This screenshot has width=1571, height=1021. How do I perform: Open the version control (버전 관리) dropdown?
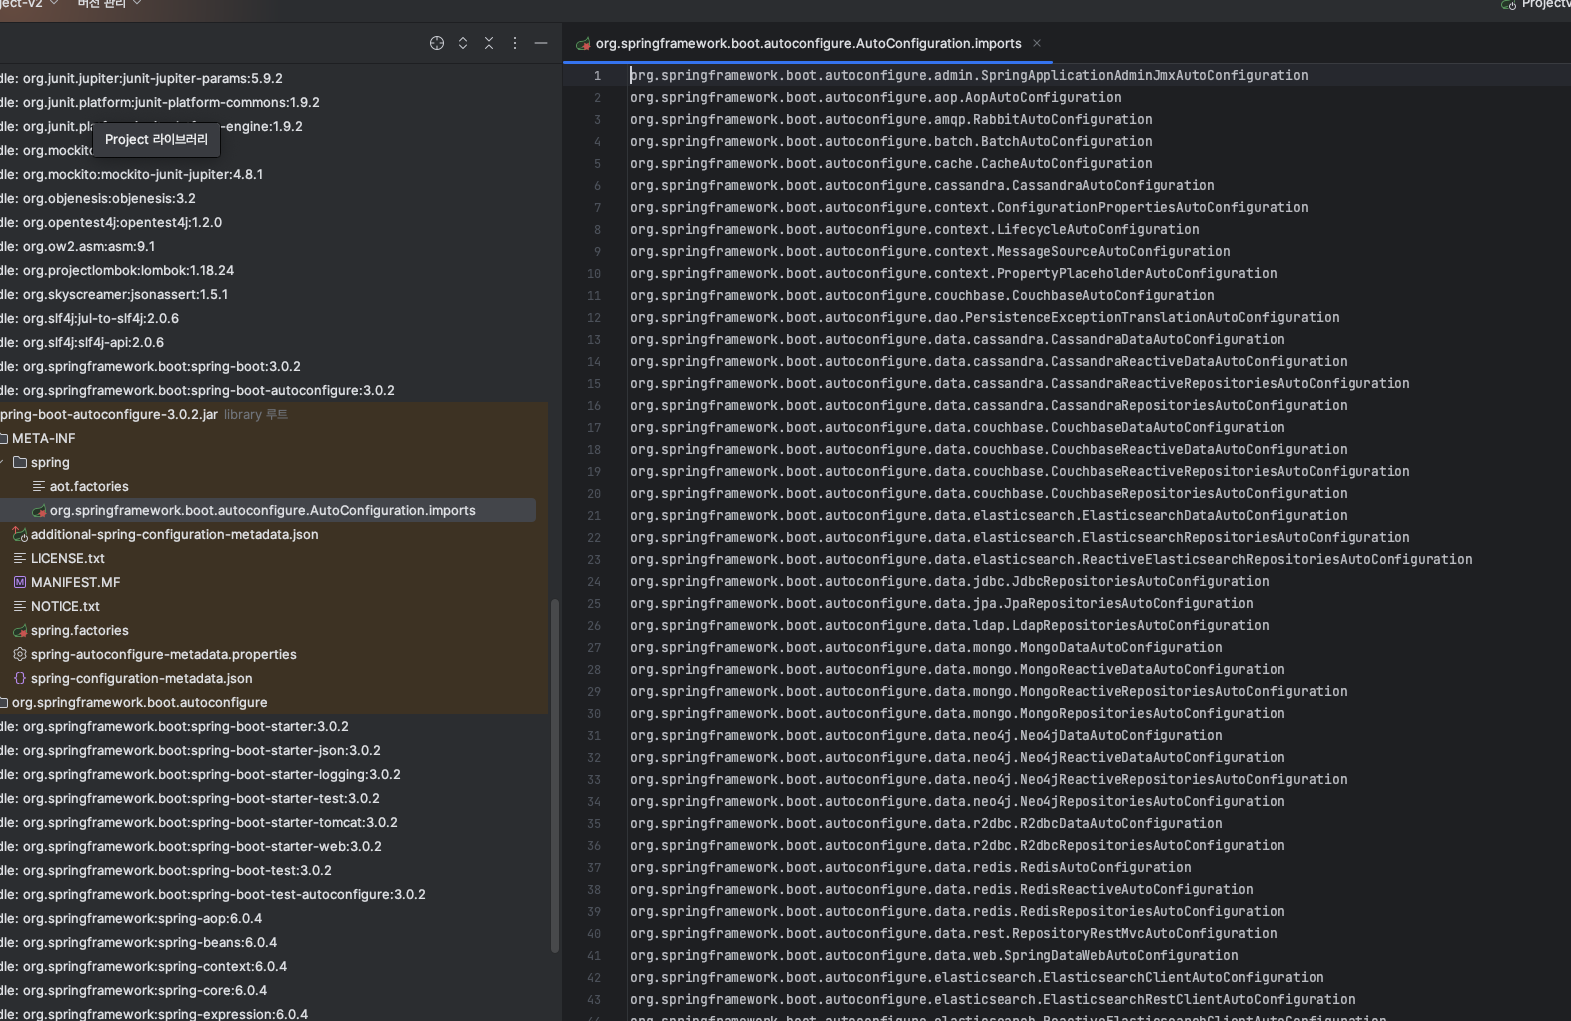point(109,4)
